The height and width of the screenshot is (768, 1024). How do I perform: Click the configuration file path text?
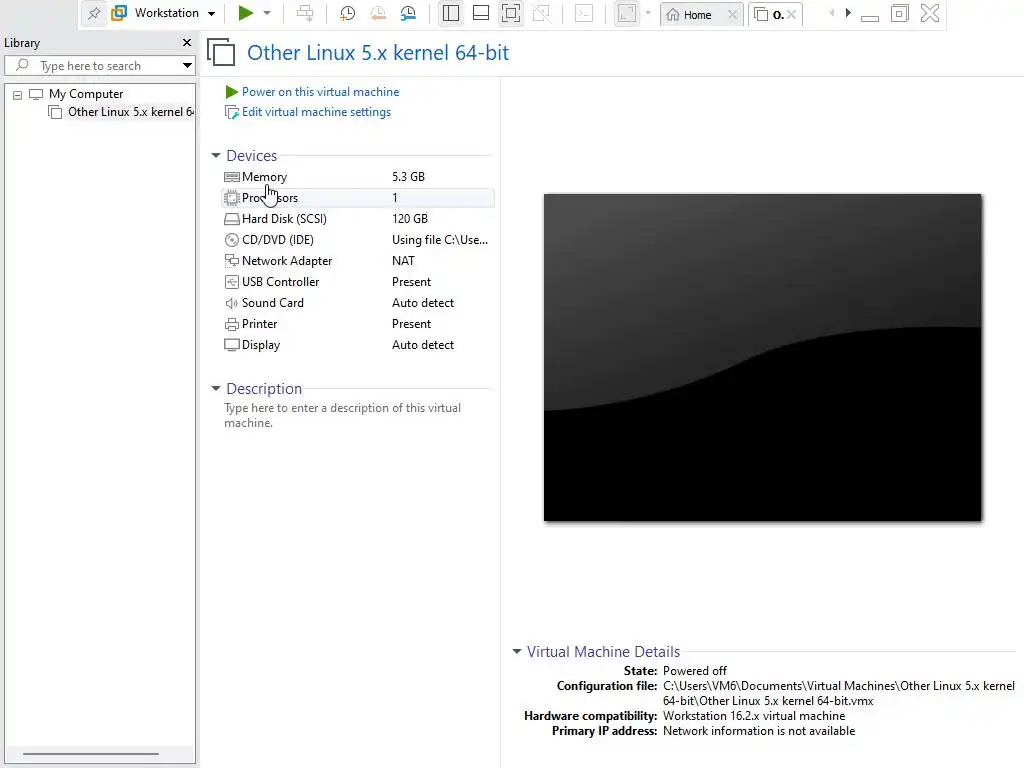pos(839,694)
